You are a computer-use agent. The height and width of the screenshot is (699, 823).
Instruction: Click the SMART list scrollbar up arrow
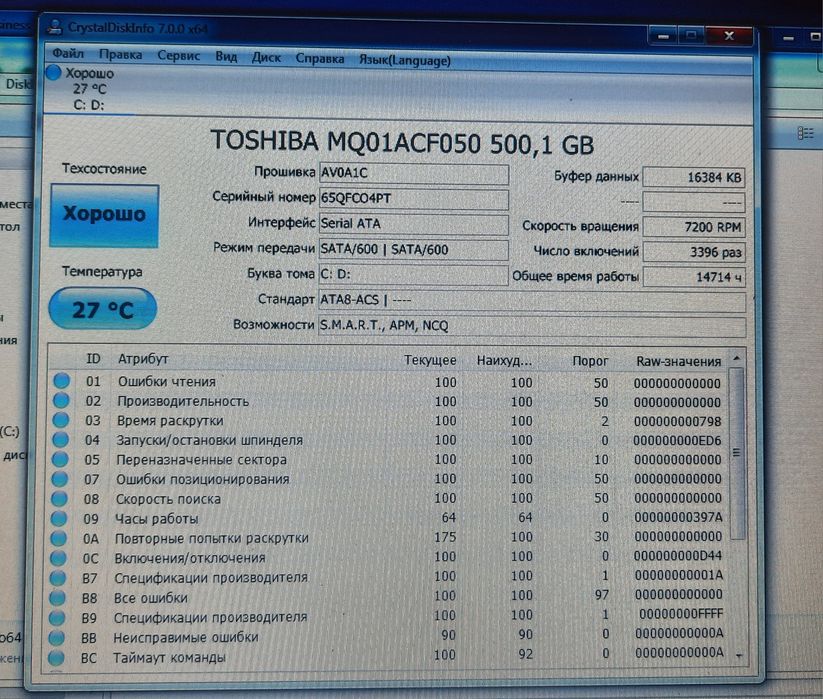tap(737, 358)
